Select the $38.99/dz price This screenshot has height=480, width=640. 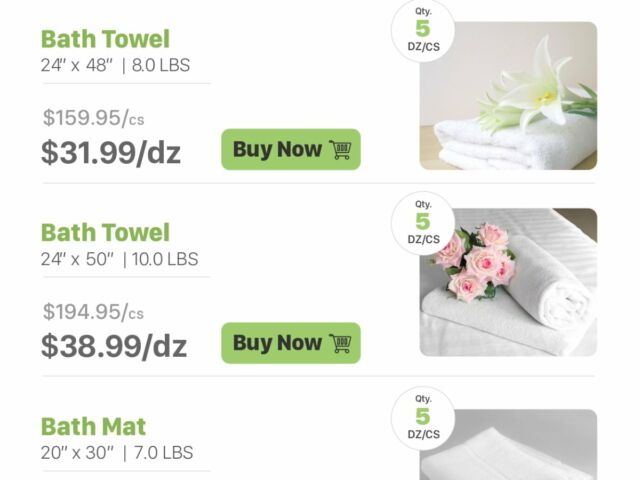pyautogui.click(x=114, y=346)
